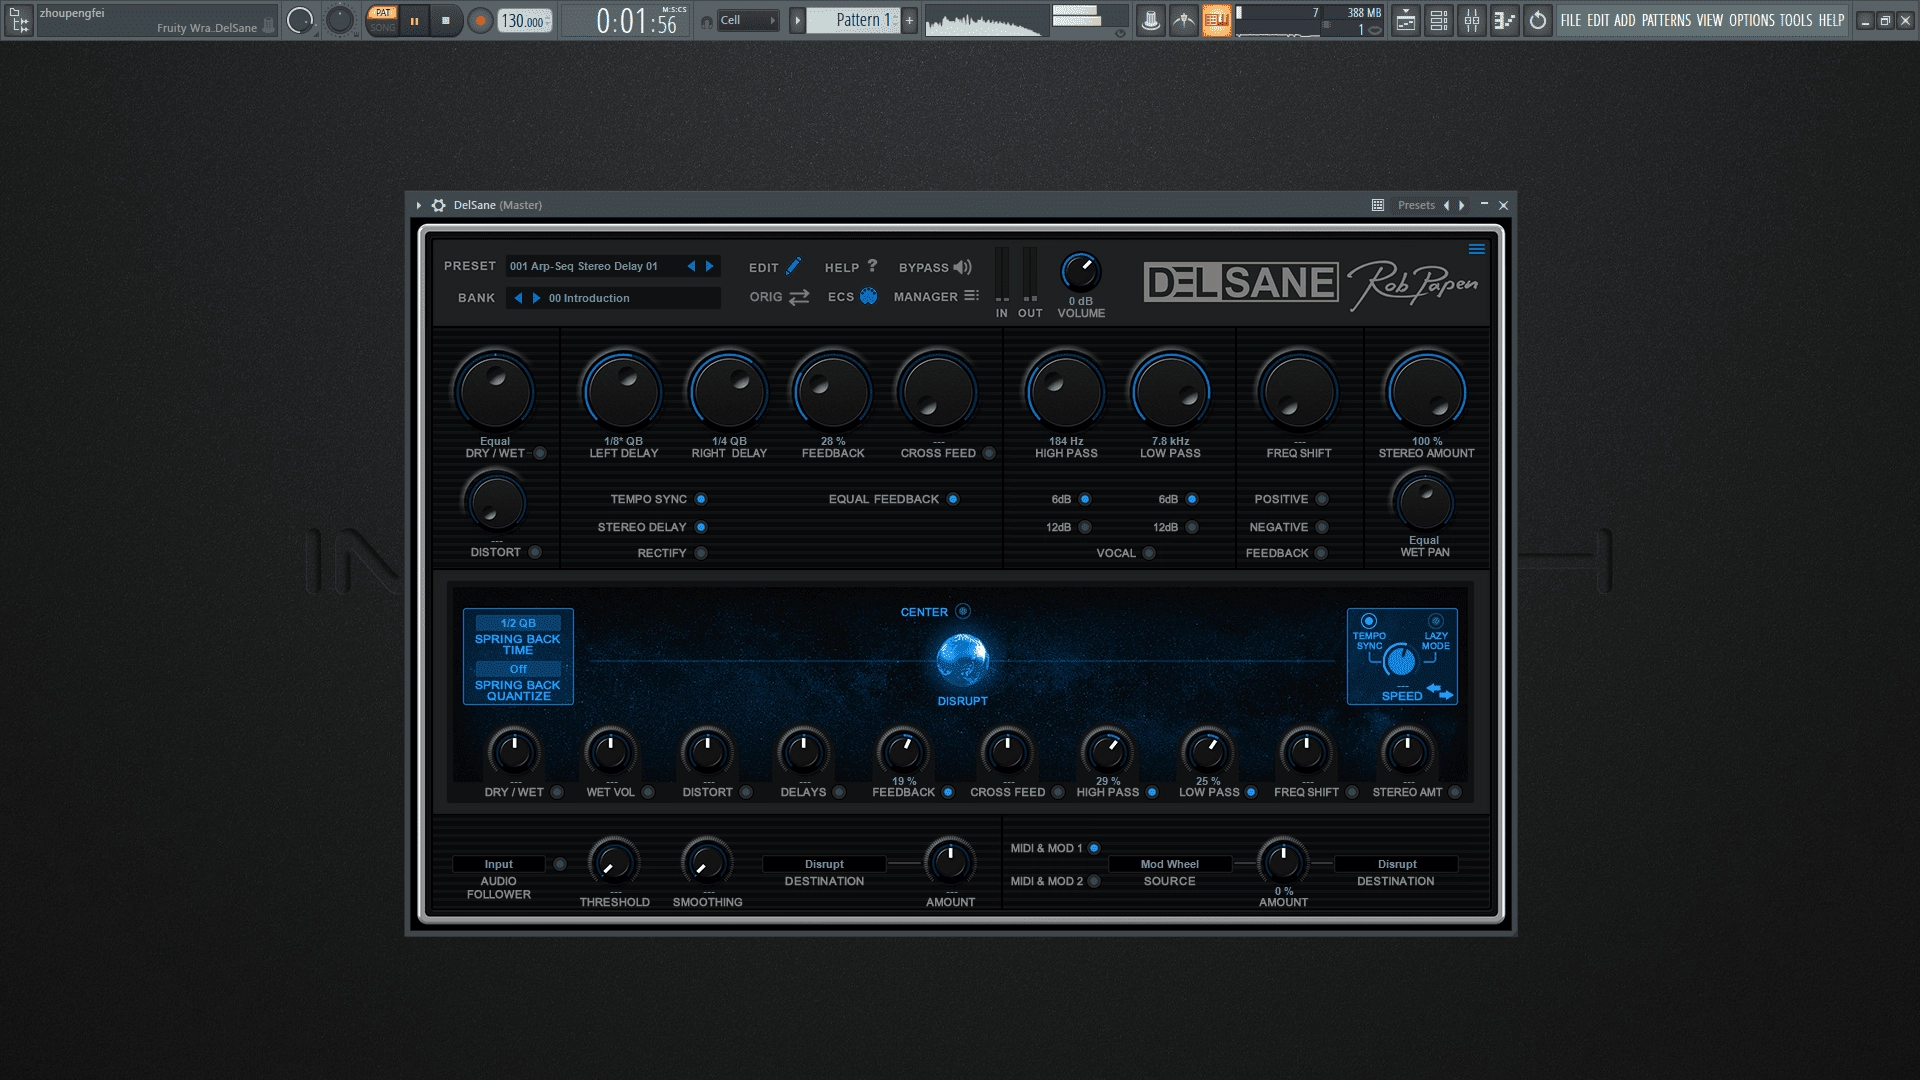Screen dimensions: 1920x1080
Task: Open the Presets dropdown in title bar
Action: tap(1416, 205)
